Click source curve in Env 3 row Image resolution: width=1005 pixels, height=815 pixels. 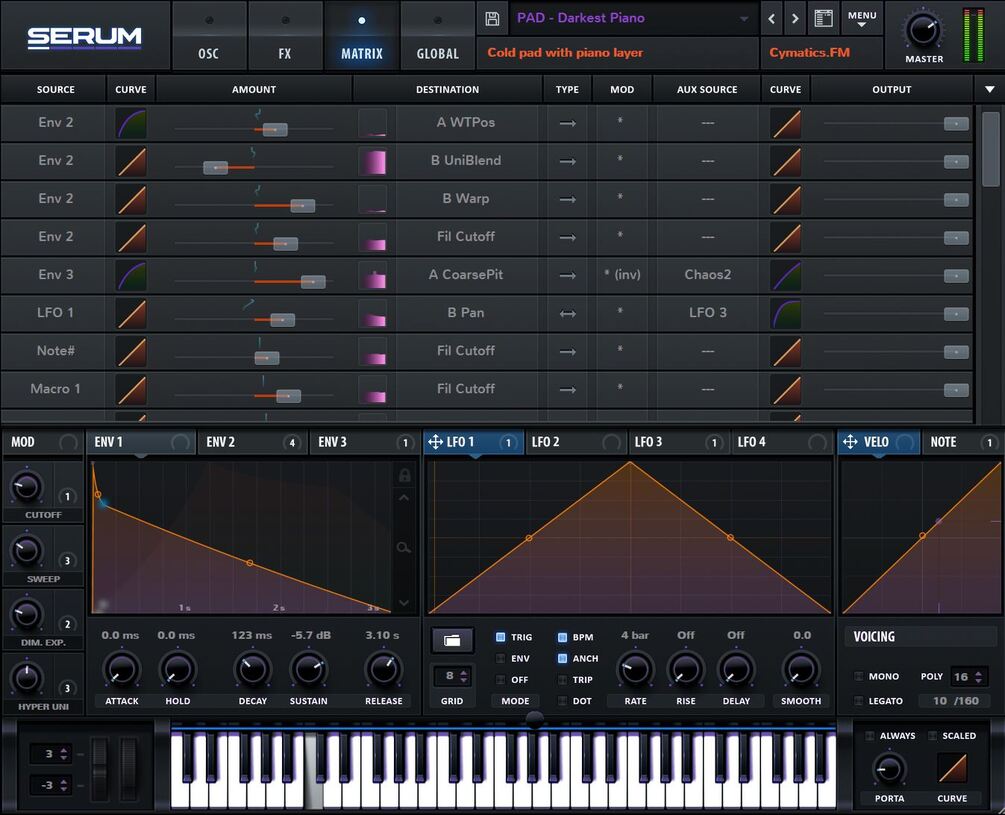(131, 276)
